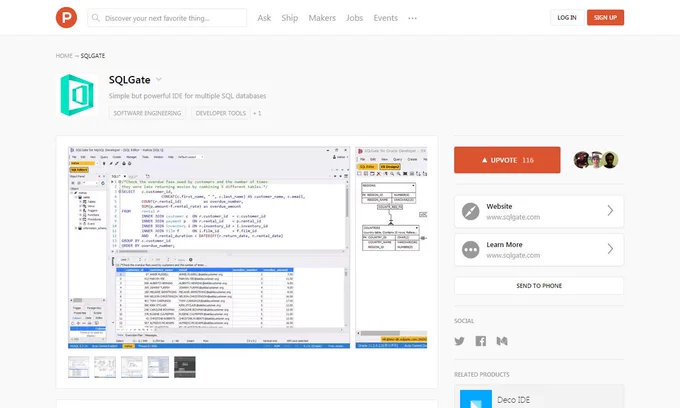Open the Jobs section

pos(354,18)
